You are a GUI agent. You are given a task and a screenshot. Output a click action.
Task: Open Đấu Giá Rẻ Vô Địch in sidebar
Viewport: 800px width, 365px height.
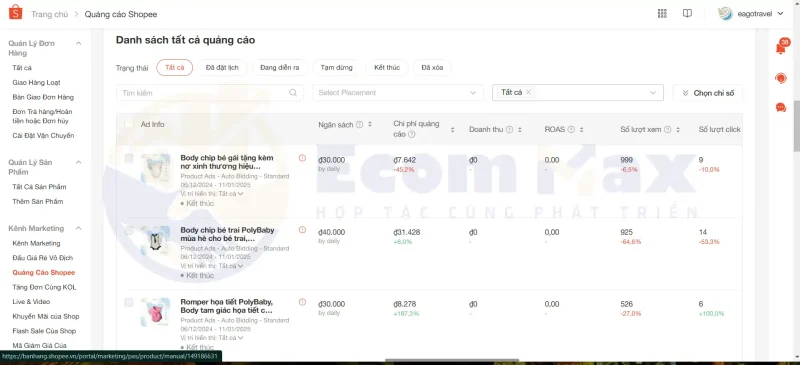[x=43, y=258]
